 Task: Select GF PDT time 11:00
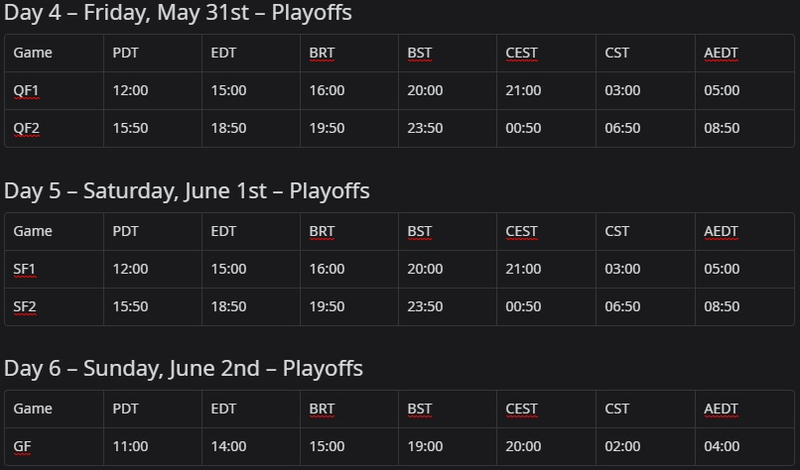tap(130, 447)
